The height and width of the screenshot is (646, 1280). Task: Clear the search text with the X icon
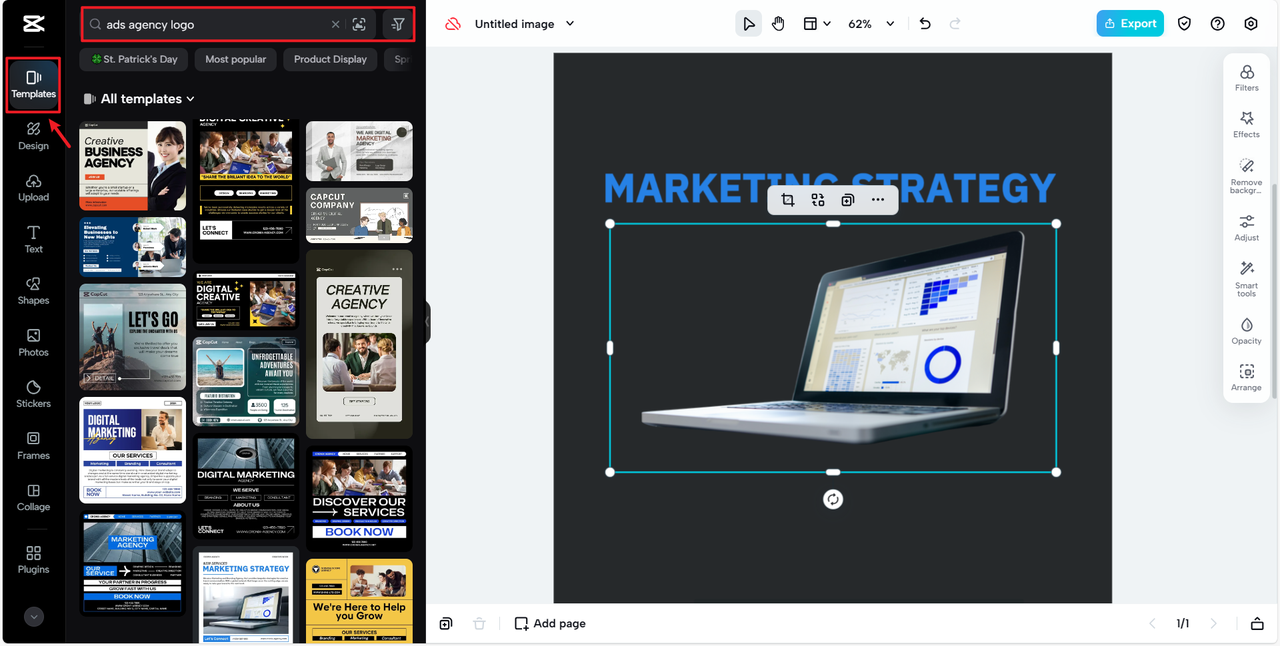point(335,24)
